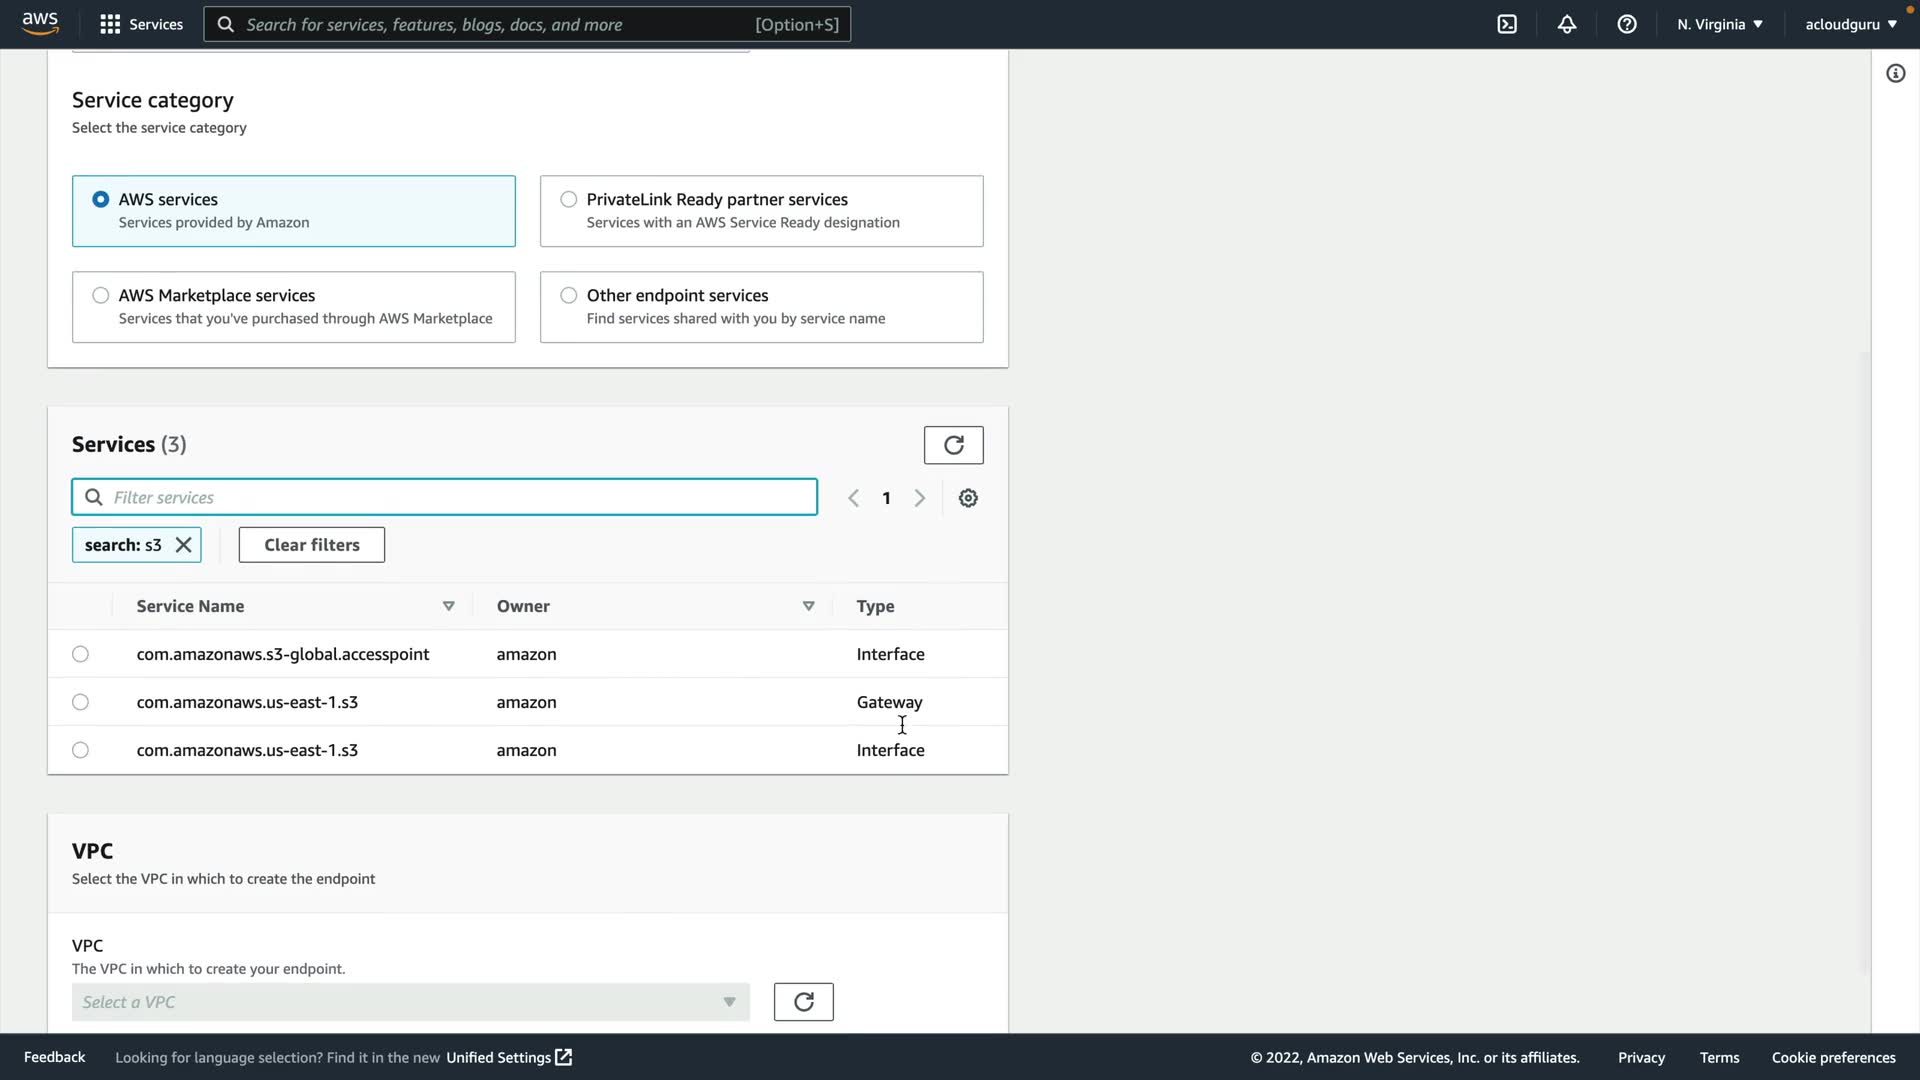Screen dimensions: 1920x1080
Task: Open the Select a VPC dropdown
Action: point(410,1002)
